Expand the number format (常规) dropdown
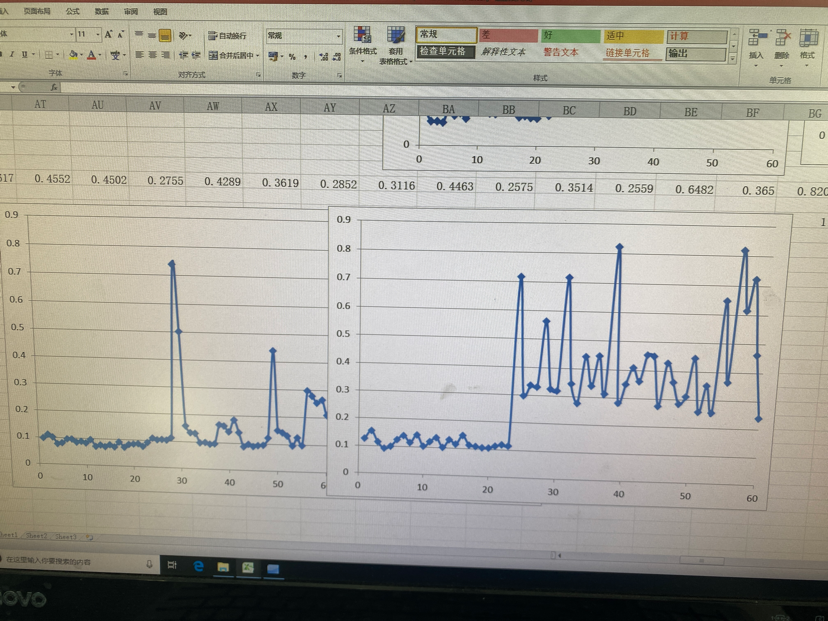This screenshot has height=621, width=828. click(x=338, y=36)
